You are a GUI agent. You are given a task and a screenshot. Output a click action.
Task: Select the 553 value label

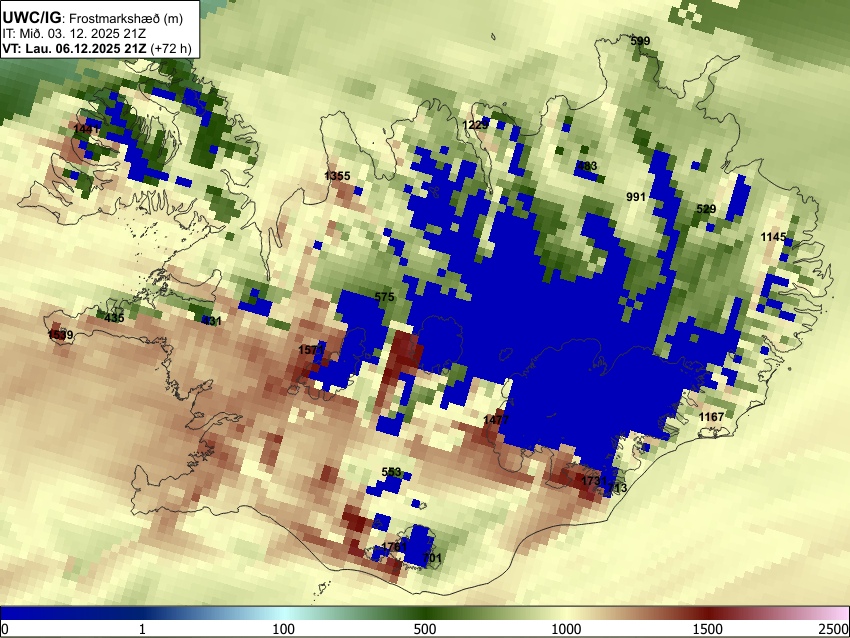click(391, 472)
